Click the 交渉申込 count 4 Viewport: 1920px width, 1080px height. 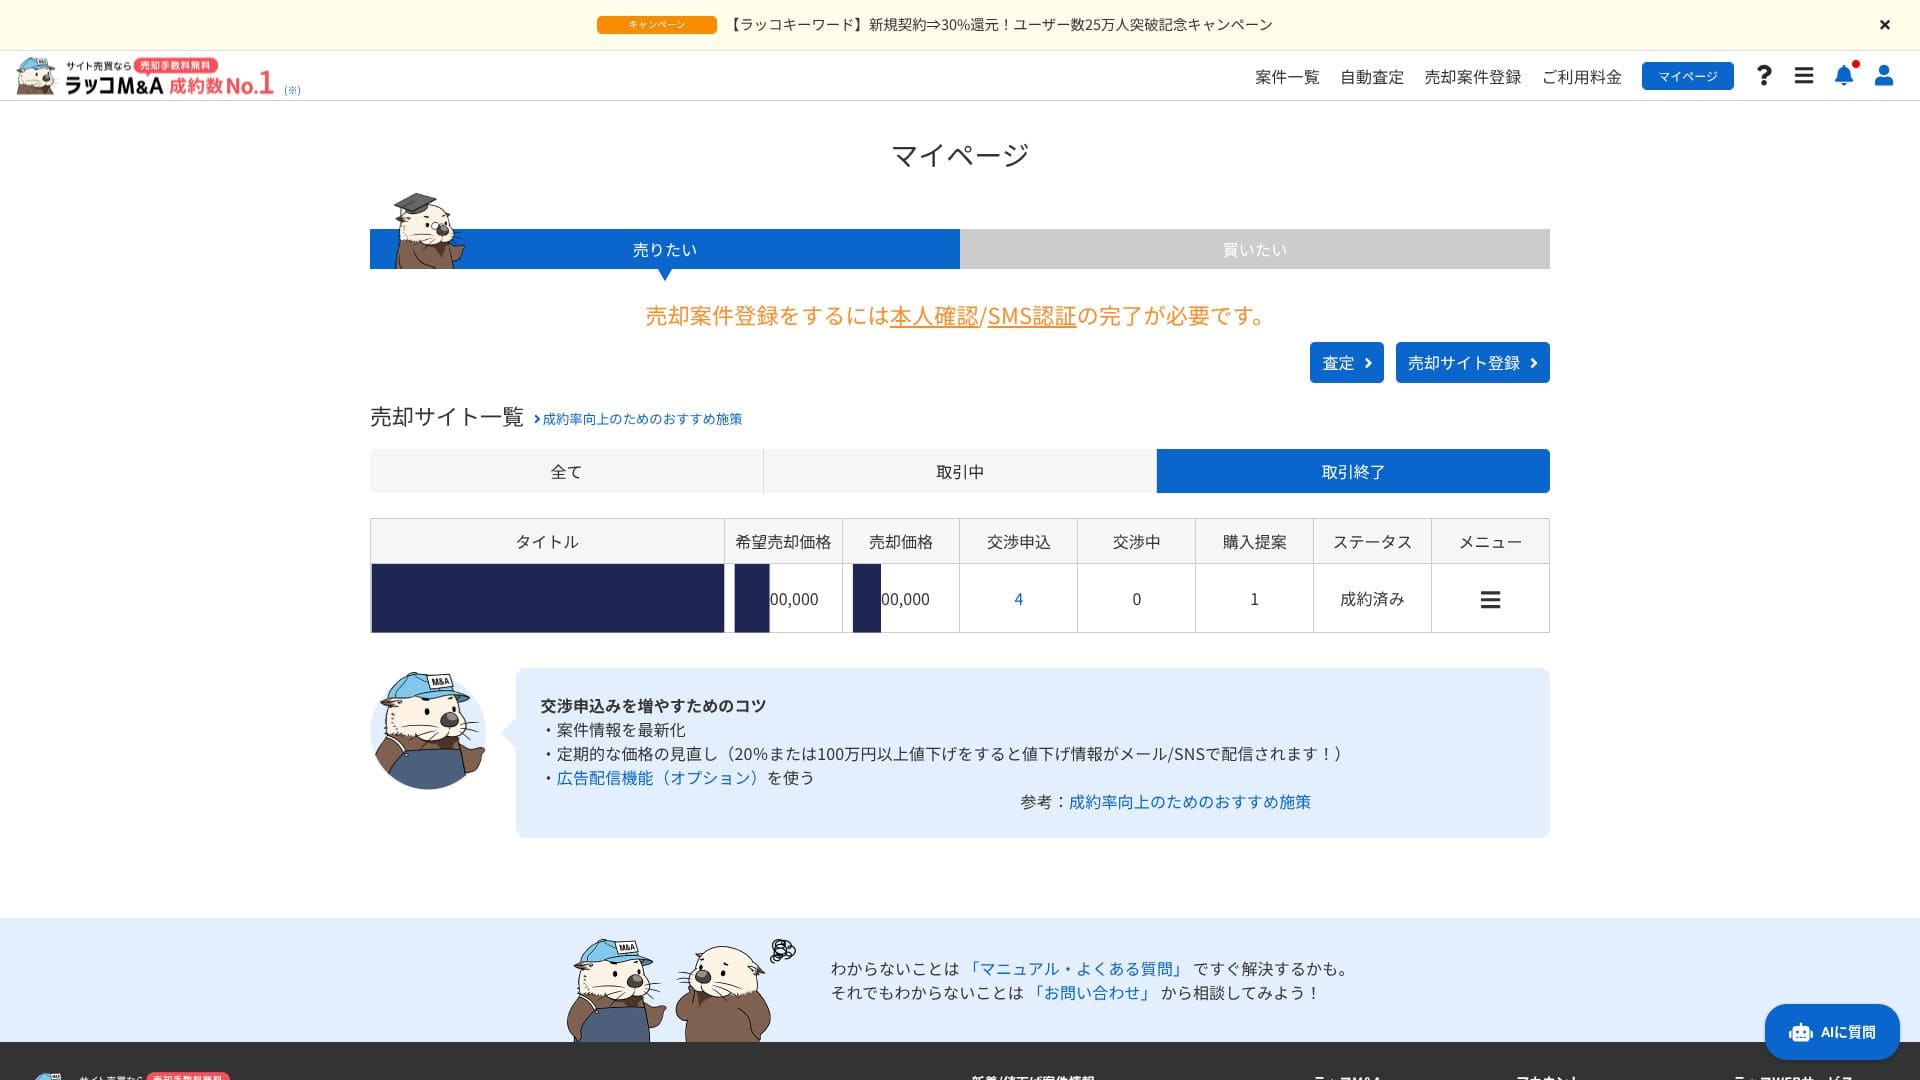(1018, 600)
